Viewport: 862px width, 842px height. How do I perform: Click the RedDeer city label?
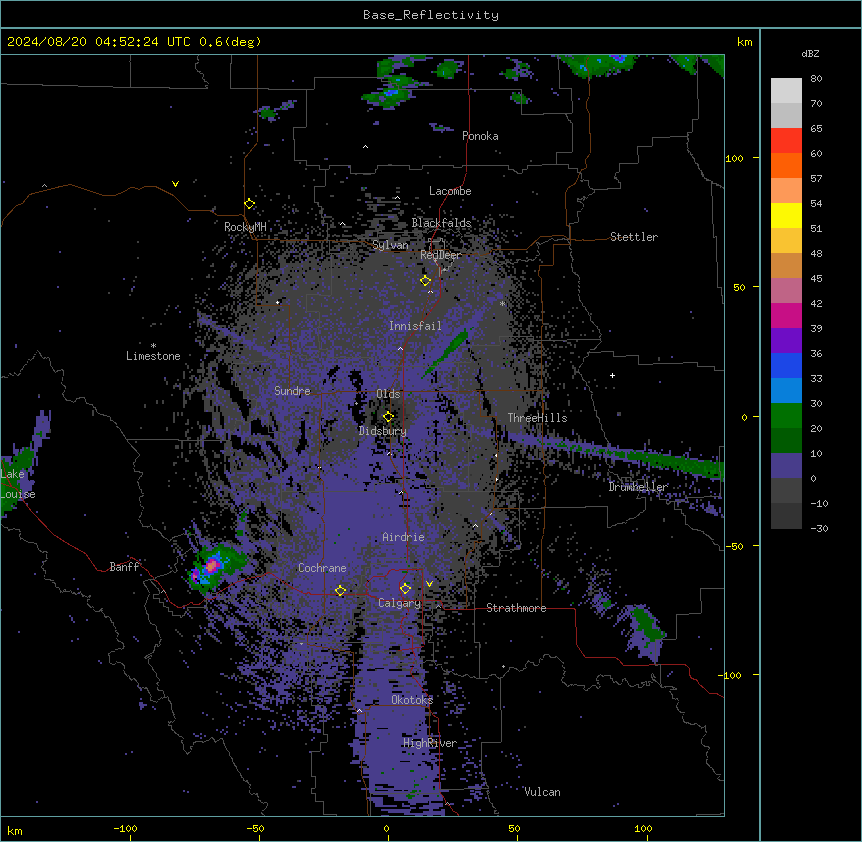pyautogui.click(x=441, y=255)
